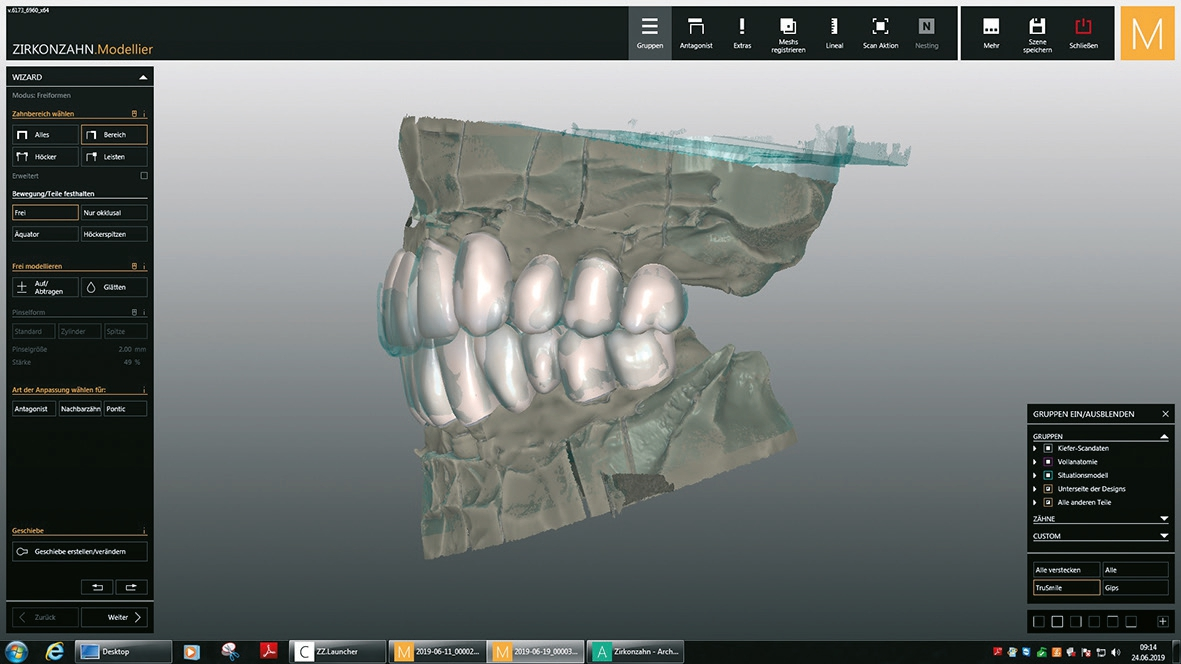Image resolution: width=1181 pixels, height=664 pixels.
Task: Expand the ZÄHNE section
Action: 1164,519
